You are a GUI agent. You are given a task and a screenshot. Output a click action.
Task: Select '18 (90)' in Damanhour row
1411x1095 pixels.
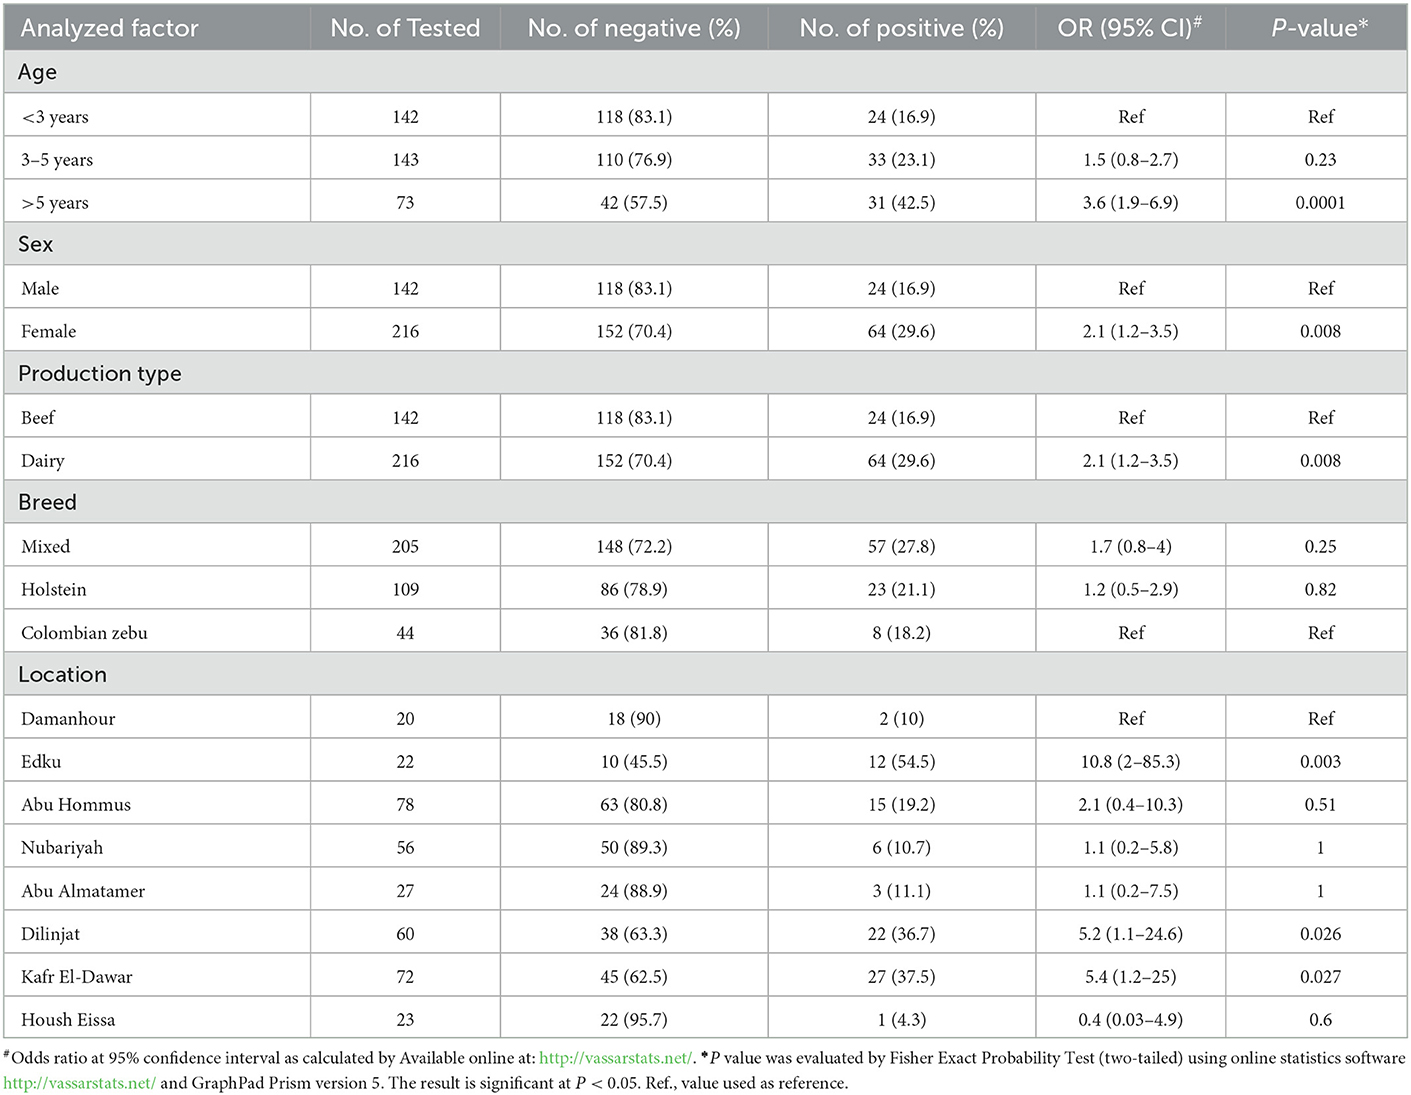click(x=634, y=719)
